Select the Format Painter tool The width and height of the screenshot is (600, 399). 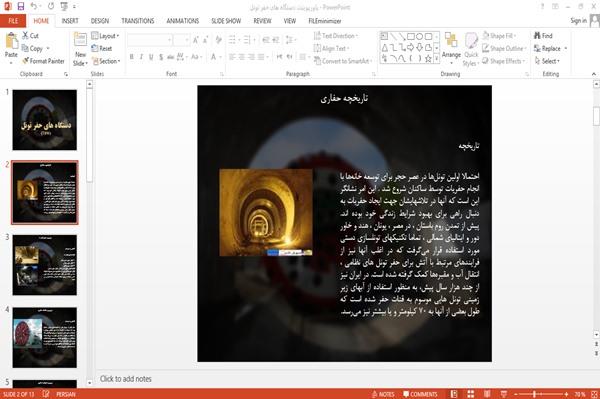[x=43, y=61]
